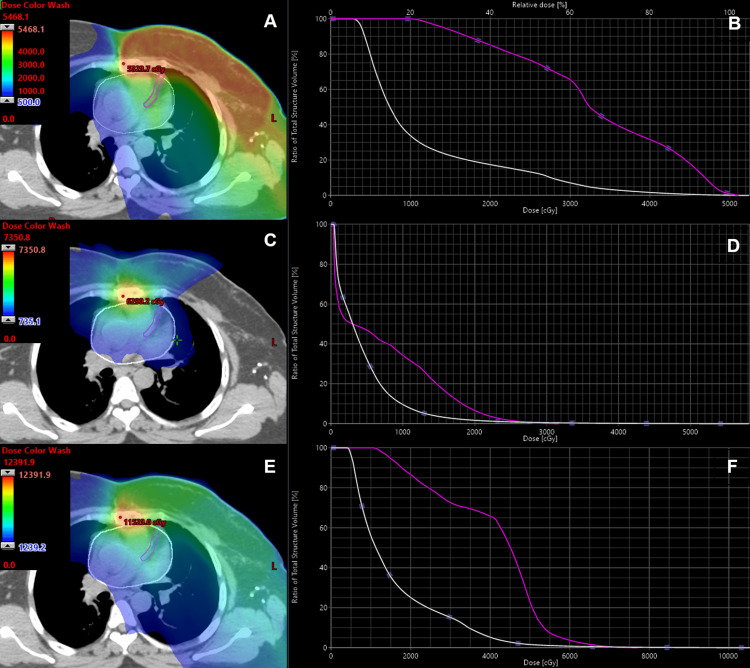Click the 4000.0 label on panel A scale
The height and width of the screenshot is (668, 750).
[x=31, y=52]
